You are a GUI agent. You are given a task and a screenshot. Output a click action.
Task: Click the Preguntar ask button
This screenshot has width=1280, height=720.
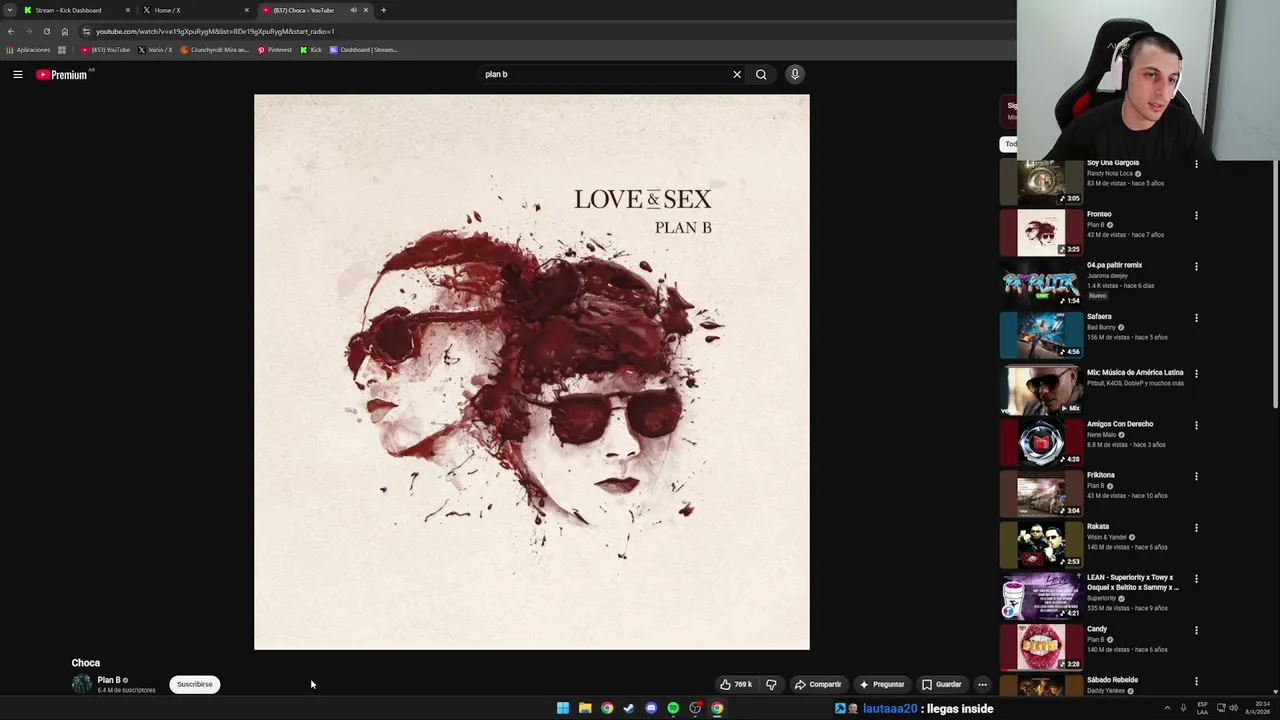click(x=881, y=684)
